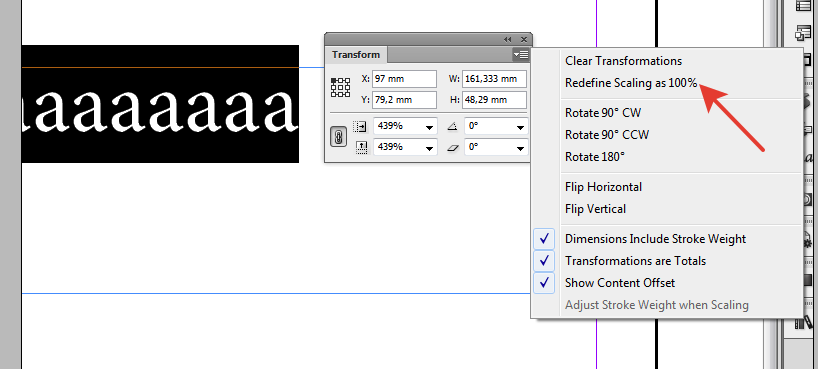Switch to the Transform tab

coord(356,55)
